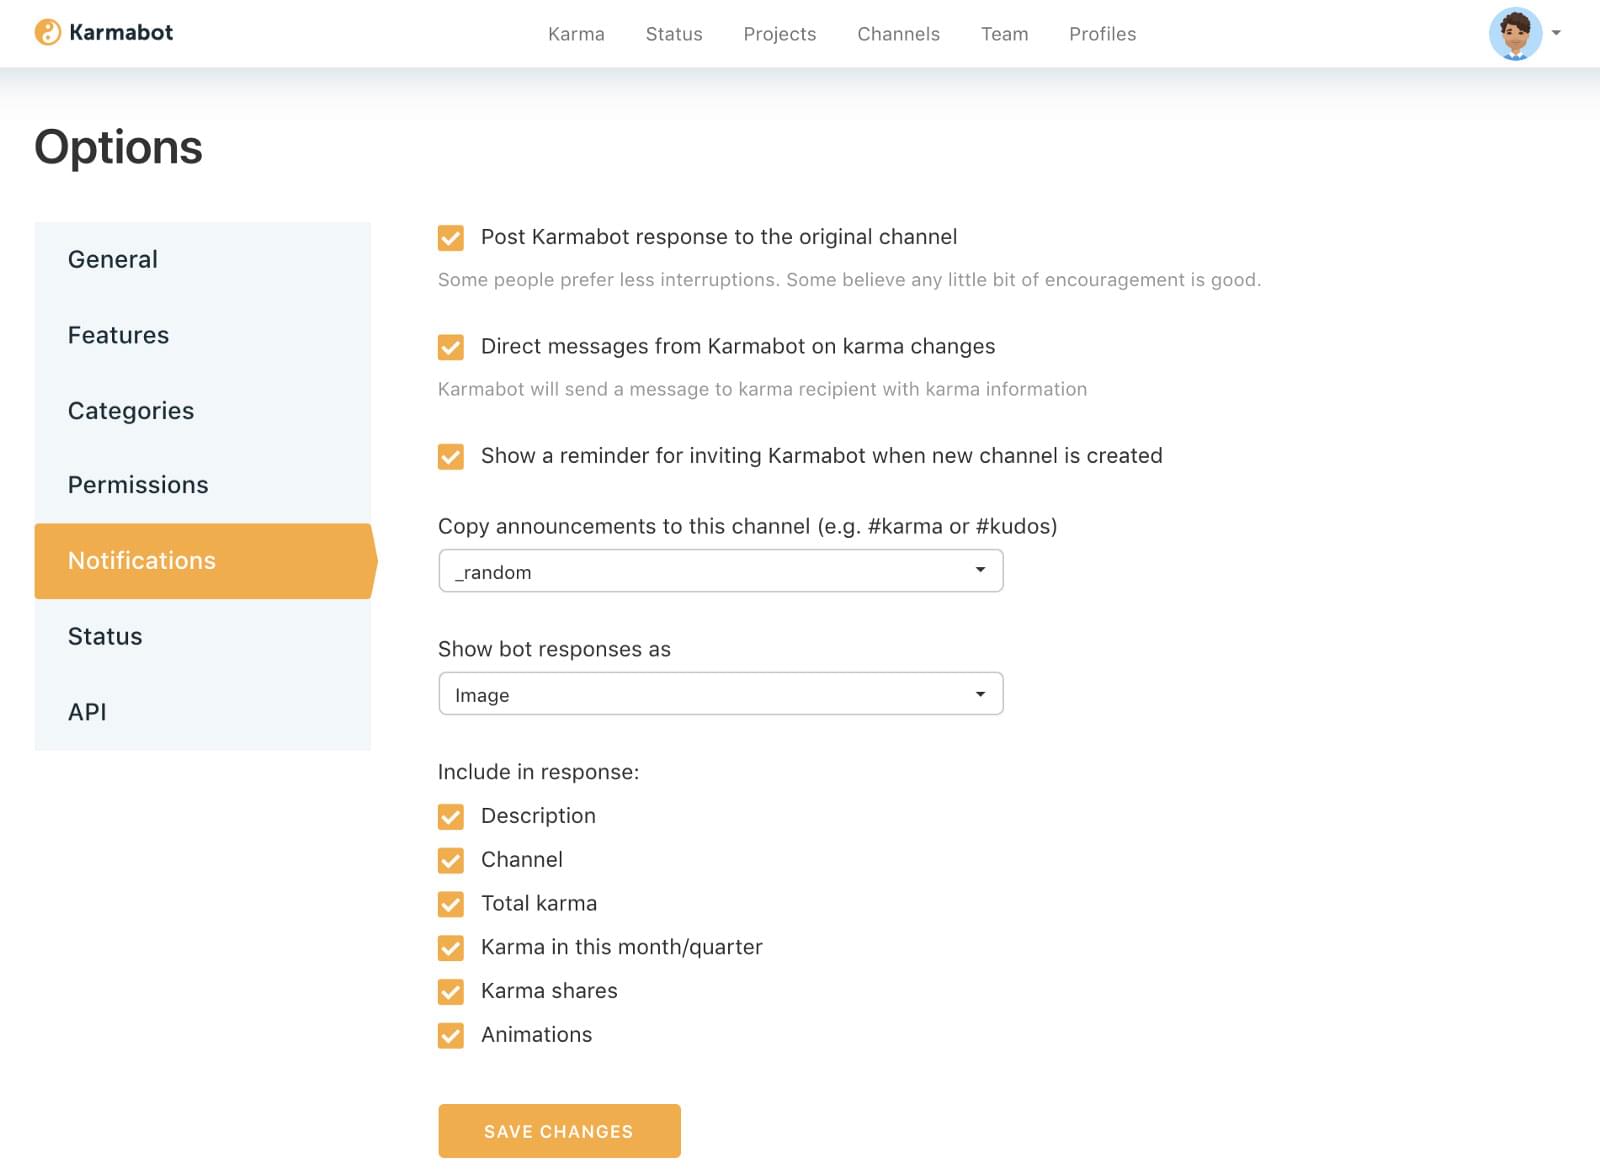Viewport: 1600px width, 1173px height.
Task: Open the account menu dropdown arrow
Action: point(1556,33)
